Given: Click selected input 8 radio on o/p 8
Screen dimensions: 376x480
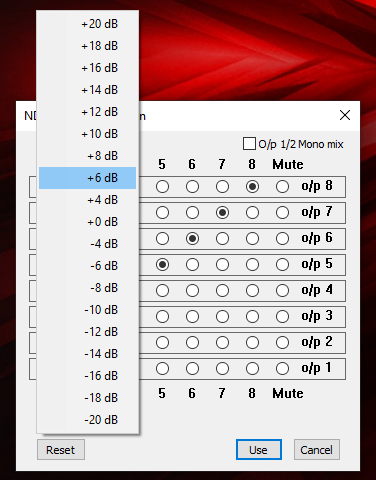Looking at the screenshot, I should 252,187.
